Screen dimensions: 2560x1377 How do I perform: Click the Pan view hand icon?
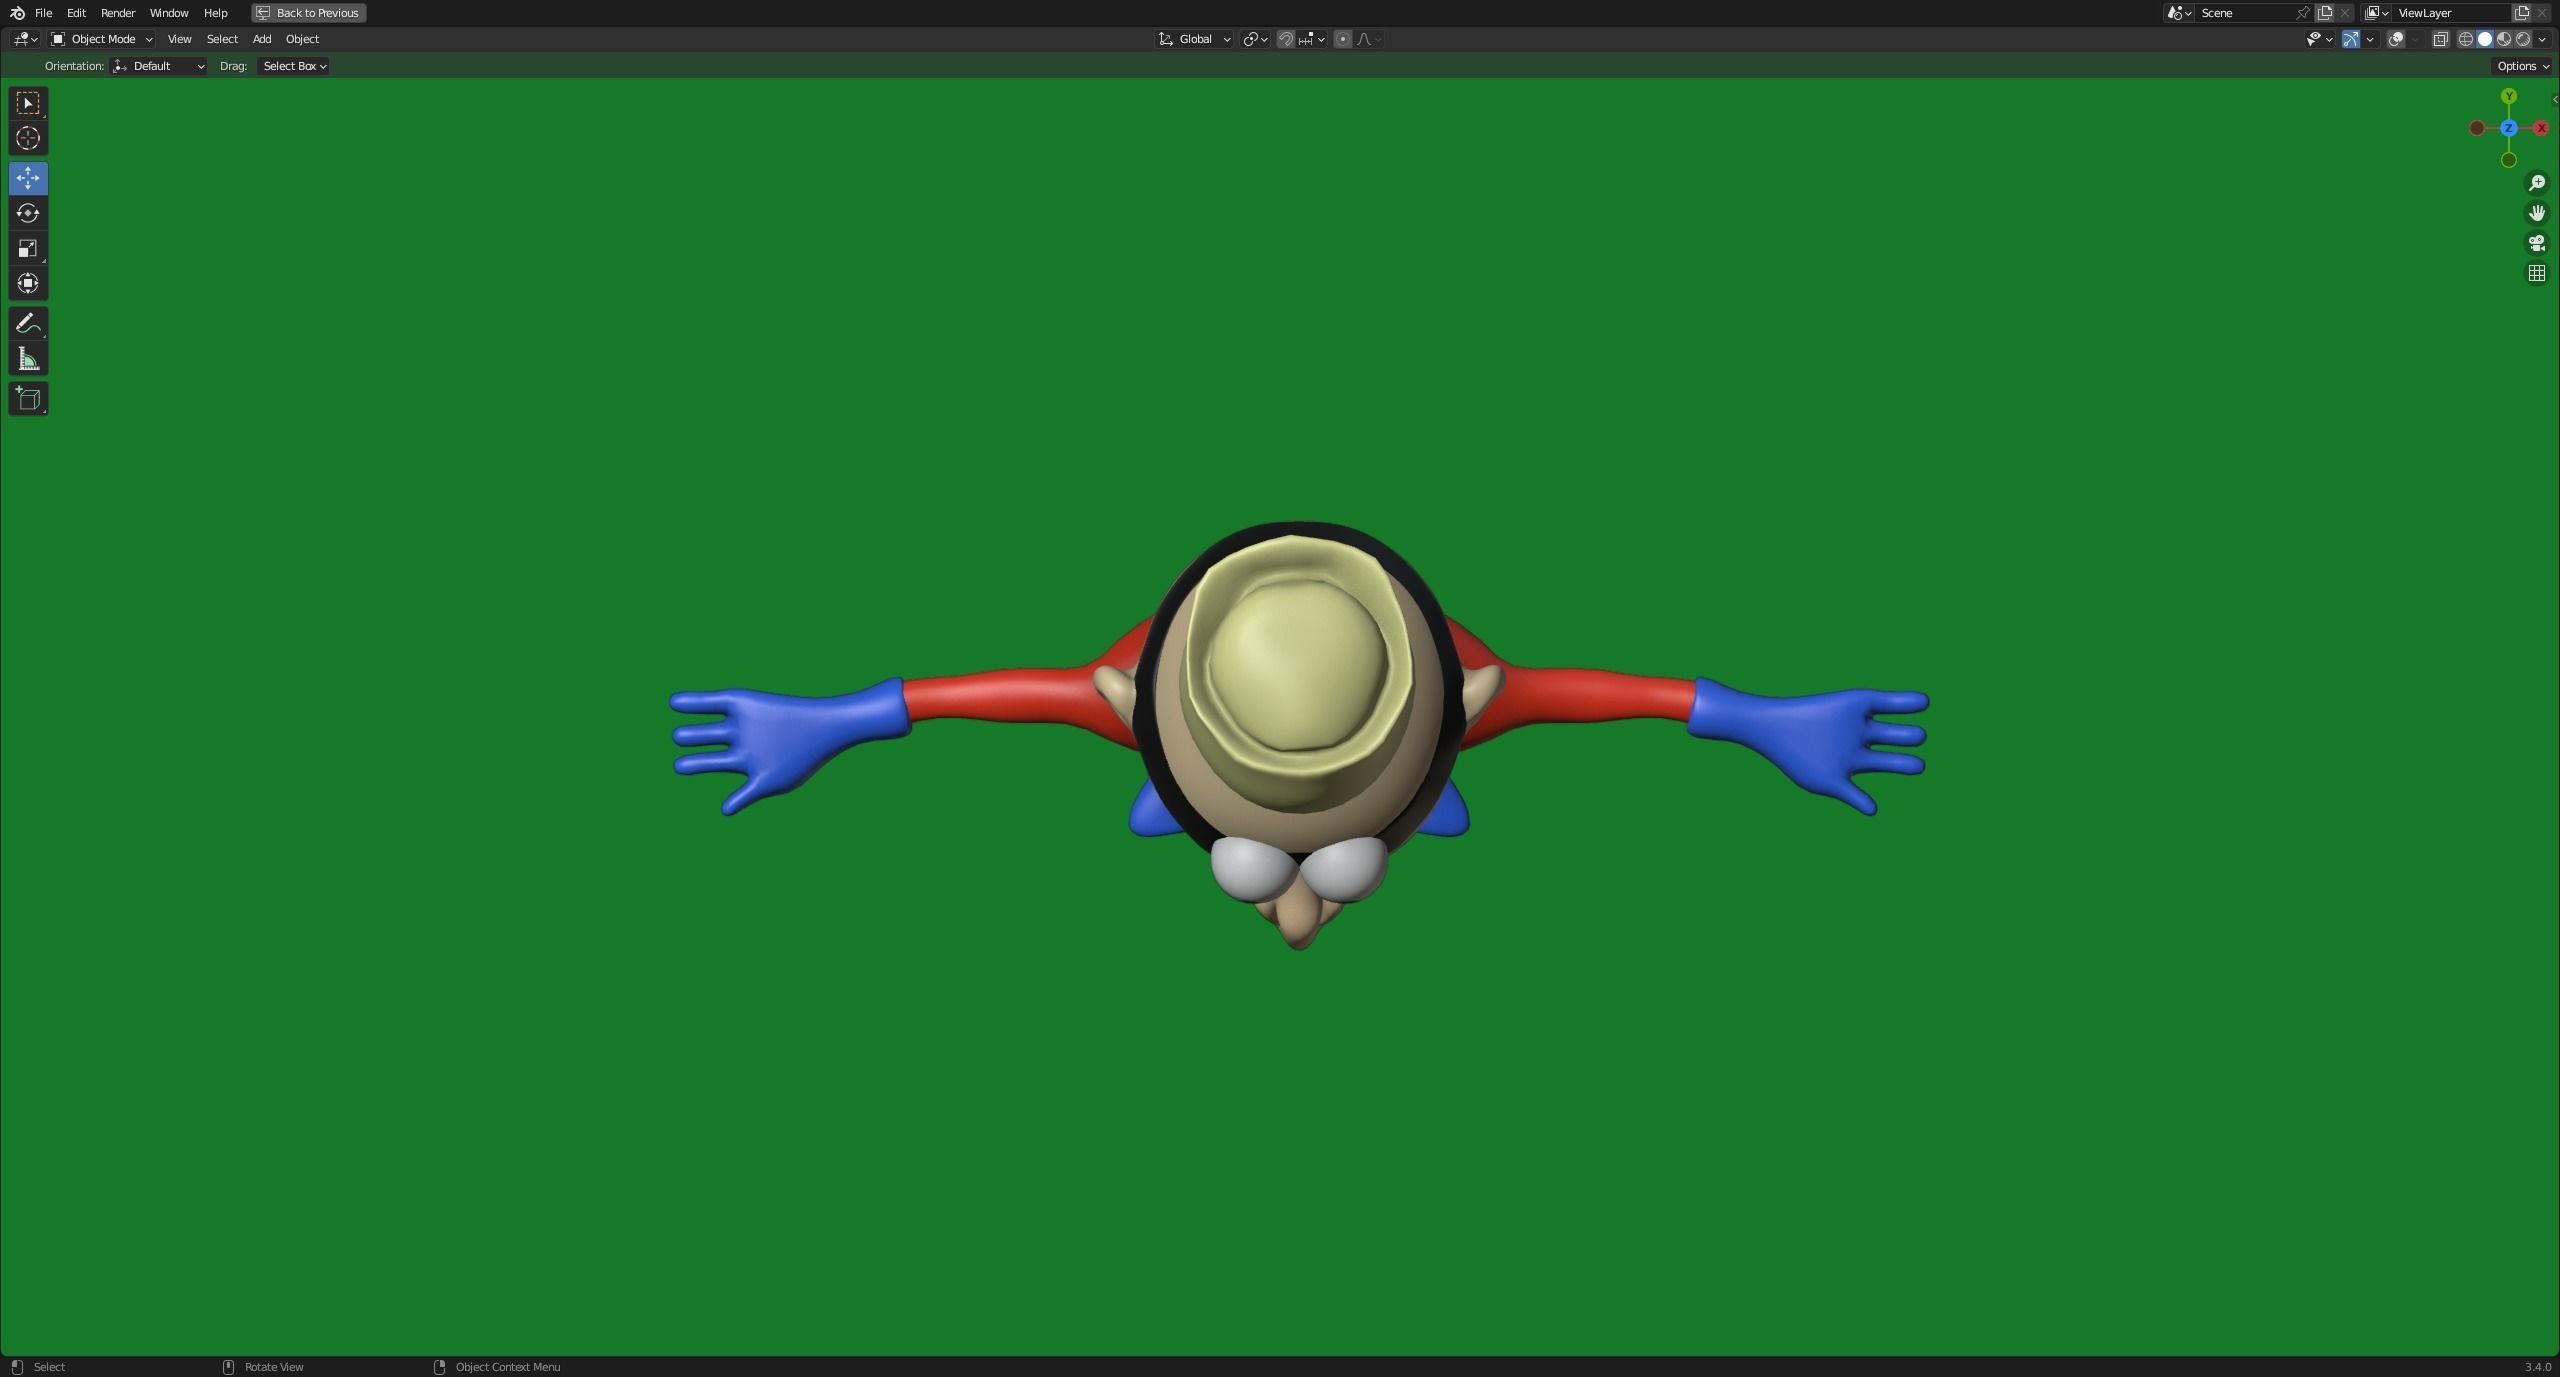tap(2536, 213)
